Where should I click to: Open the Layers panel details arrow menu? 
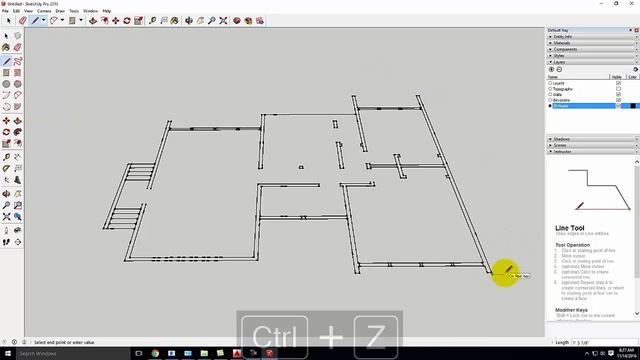coord(636,69)
